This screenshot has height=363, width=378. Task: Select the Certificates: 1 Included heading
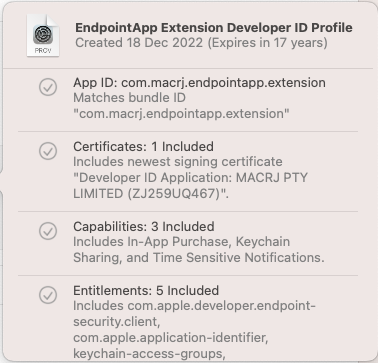pos(143,146)
